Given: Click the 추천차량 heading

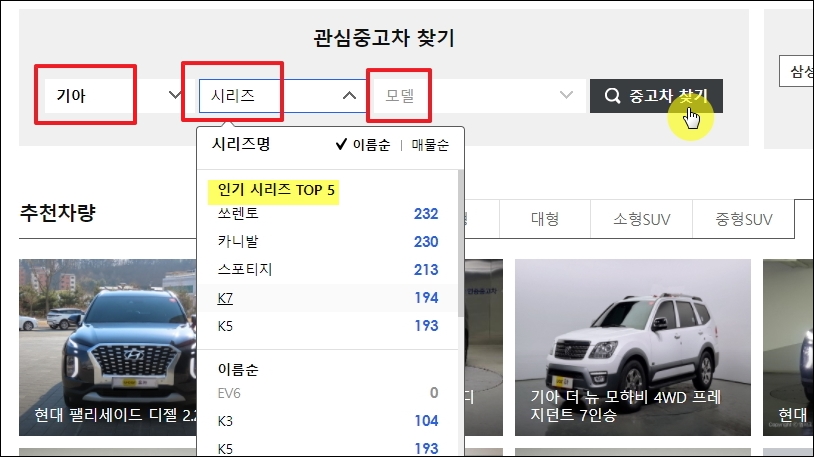Looking at the screenshot, I should (58, 212).
